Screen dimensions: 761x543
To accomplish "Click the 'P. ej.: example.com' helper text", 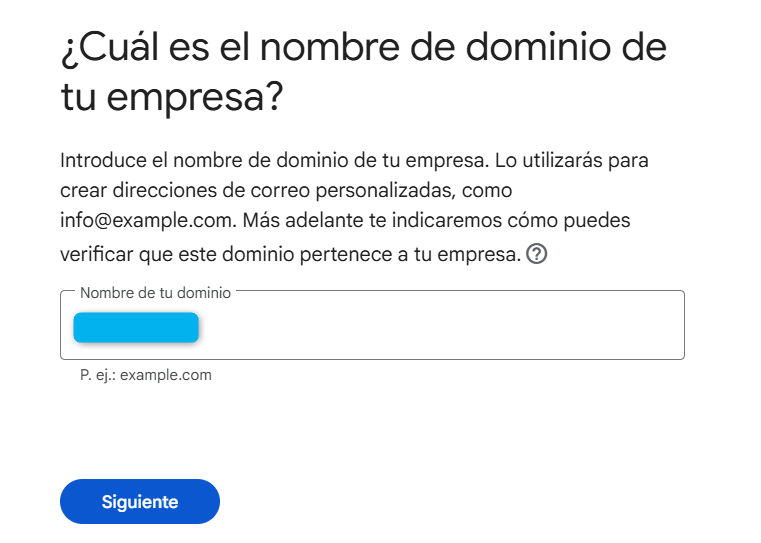I will point(146,375).
